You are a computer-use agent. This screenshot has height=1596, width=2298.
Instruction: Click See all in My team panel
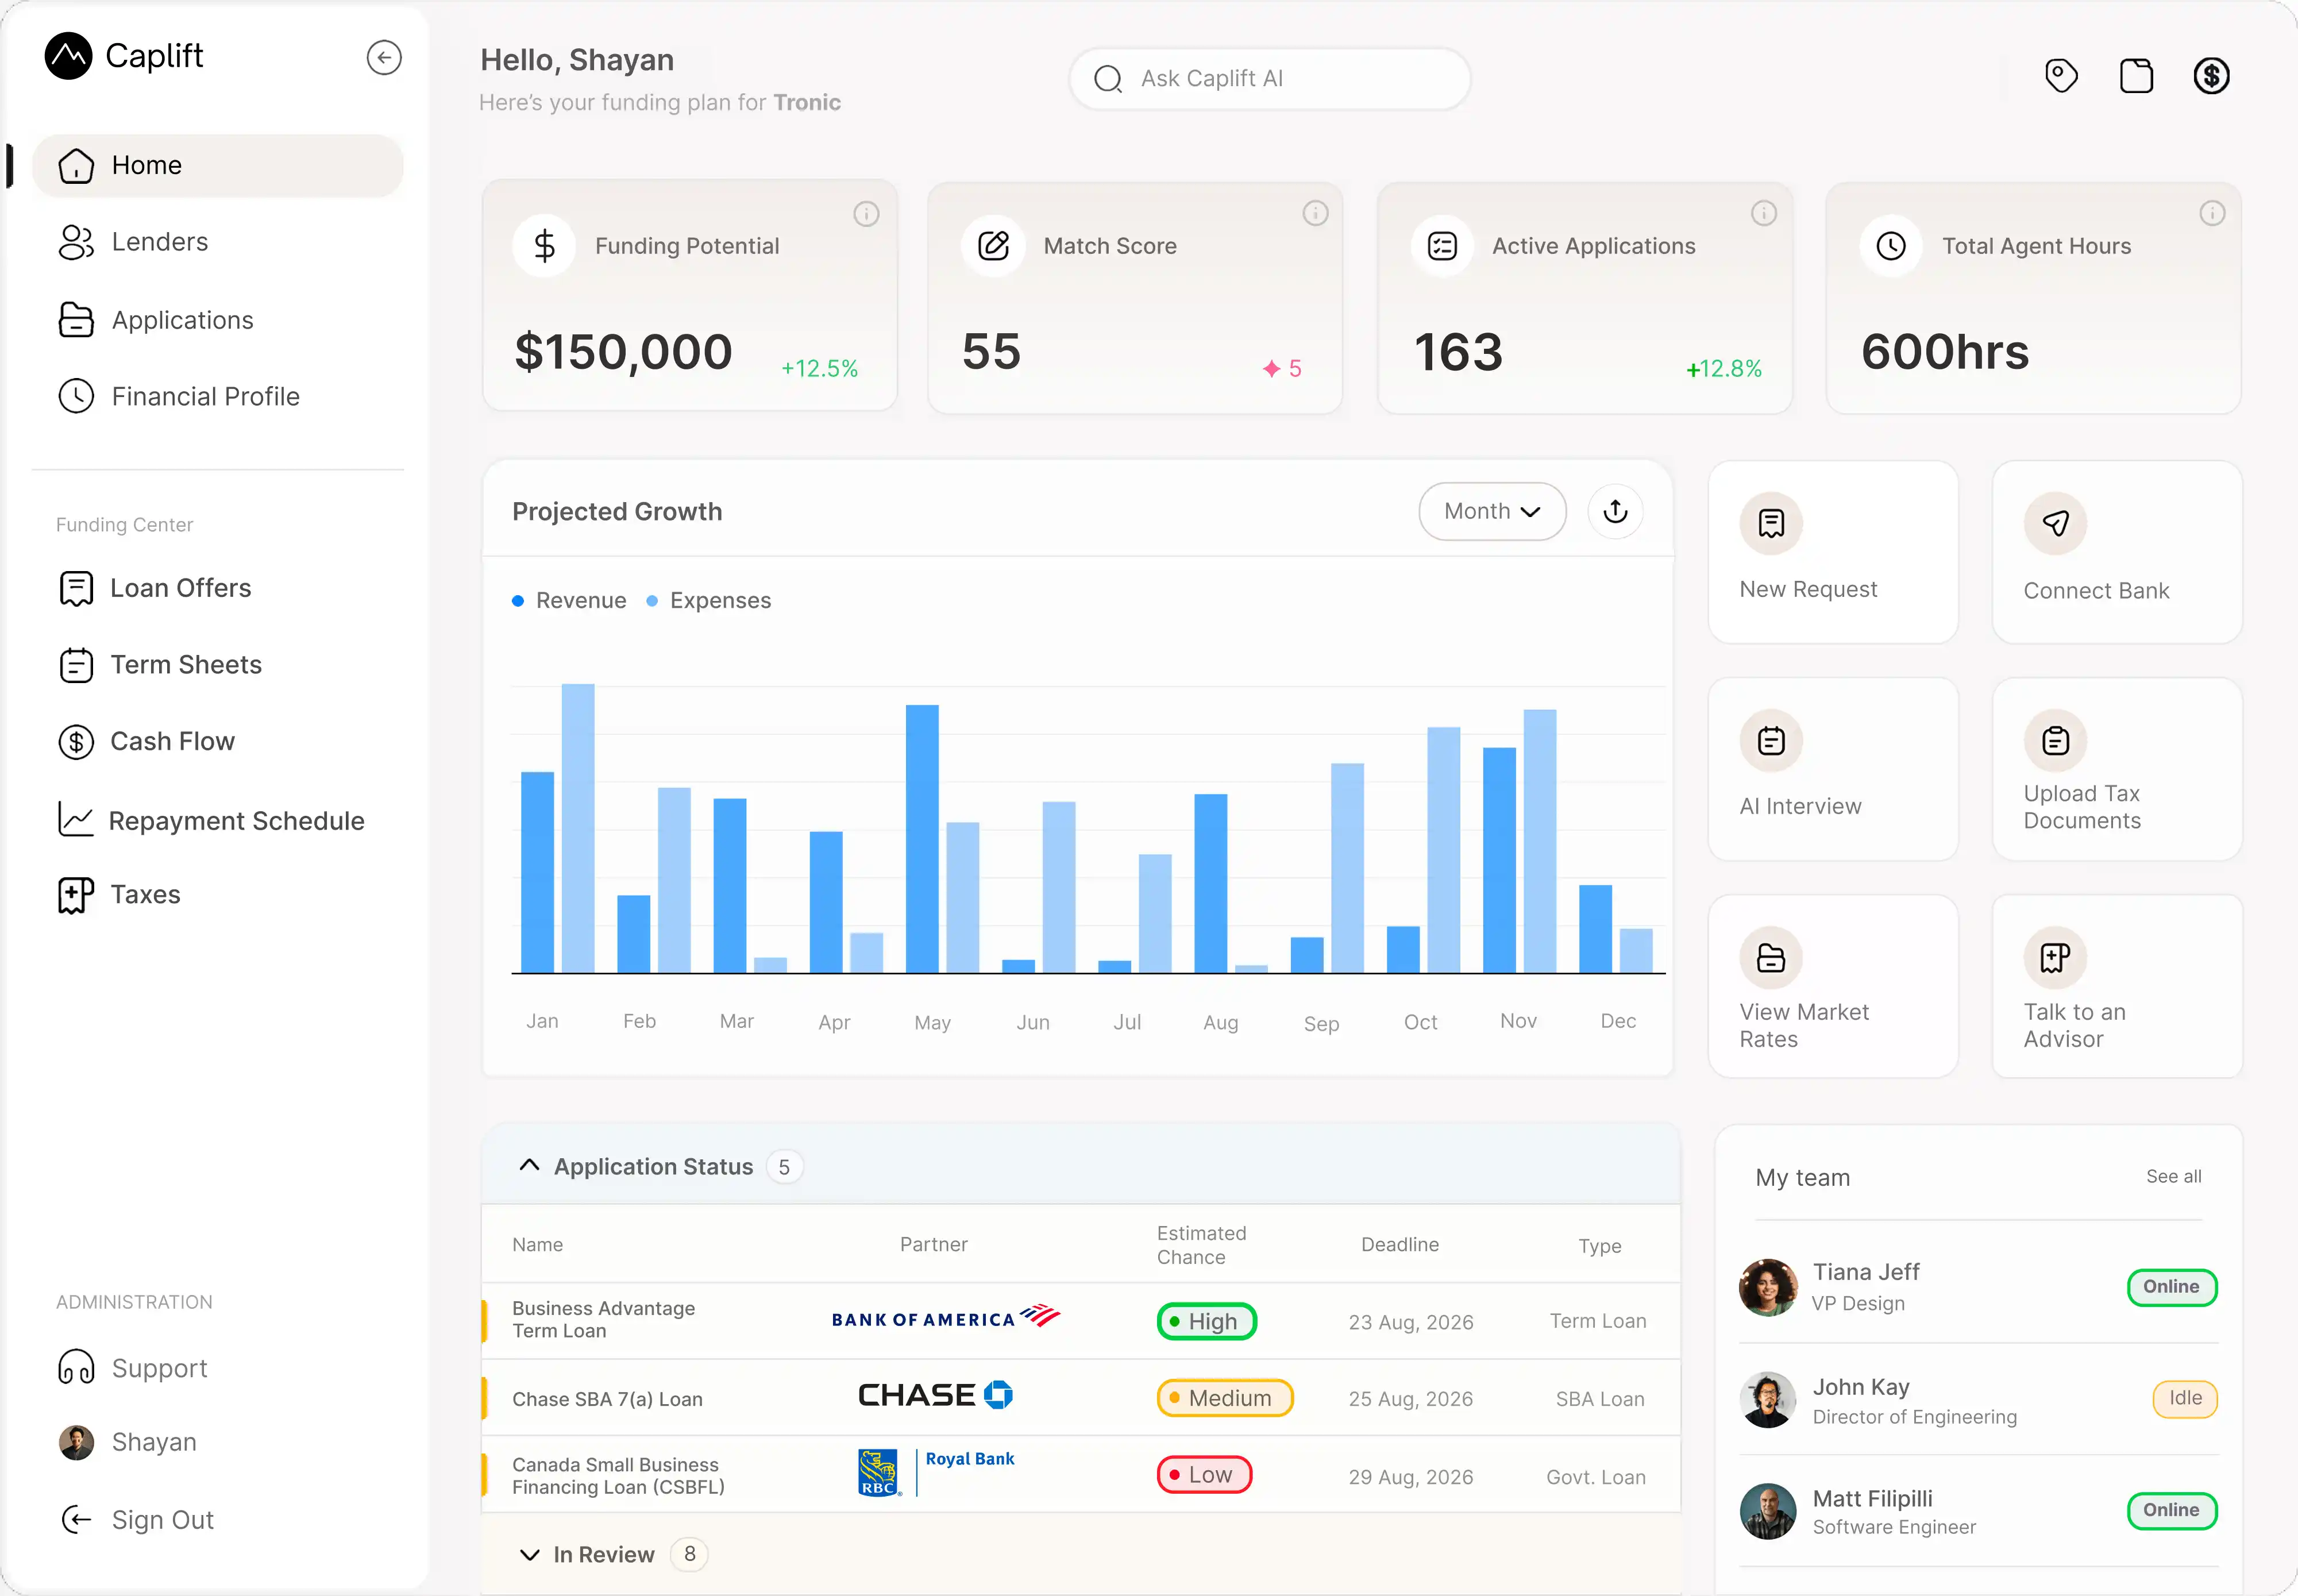pos(2174,1176)
